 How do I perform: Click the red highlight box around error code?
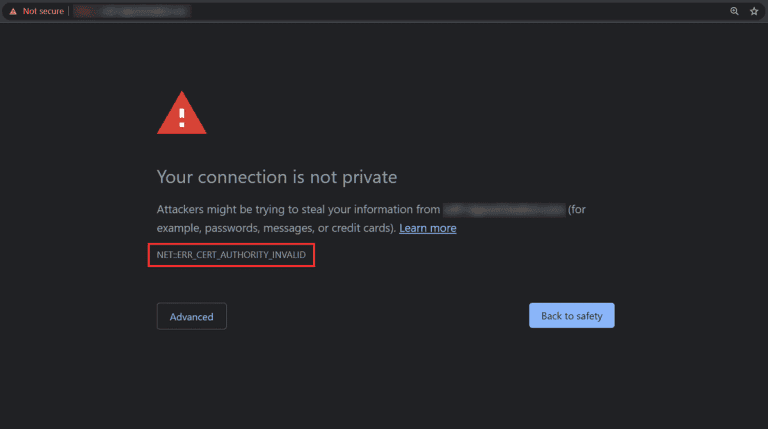(231, 255)
